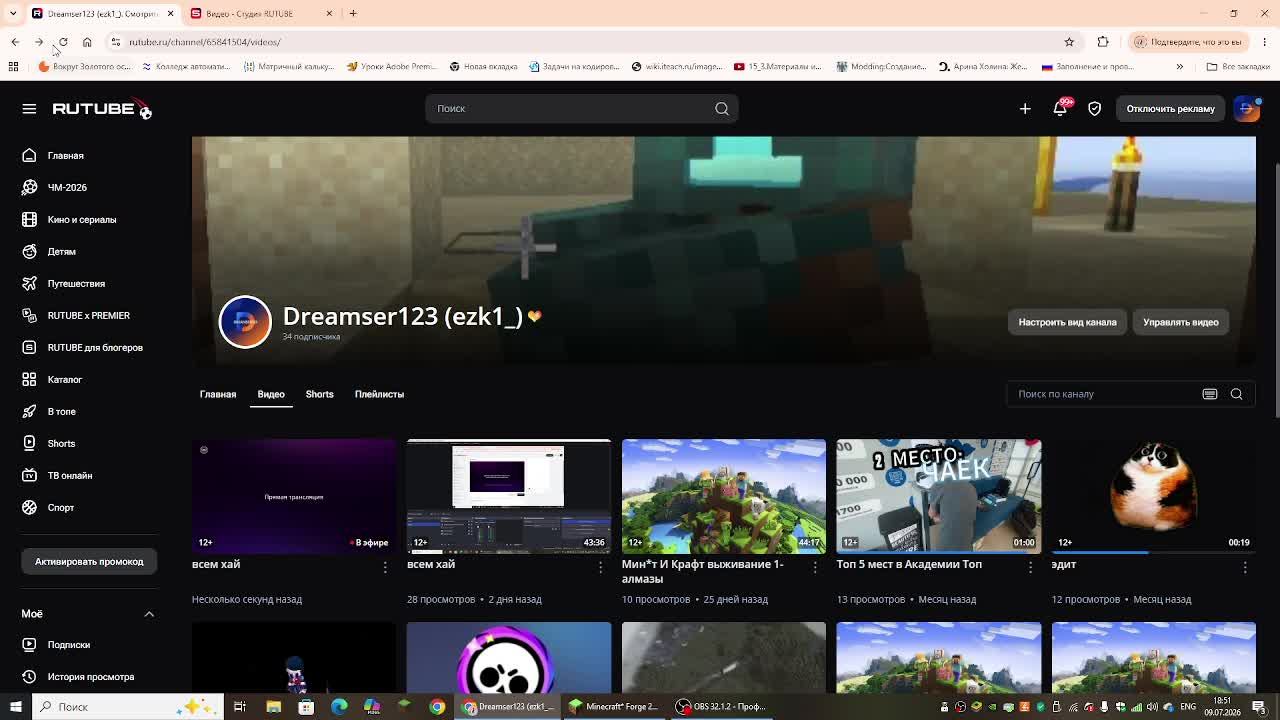Screen dimensions: 1280x720
Task: Open the Все закладки bookmarks folder
Action: [x=1238, y=67]
